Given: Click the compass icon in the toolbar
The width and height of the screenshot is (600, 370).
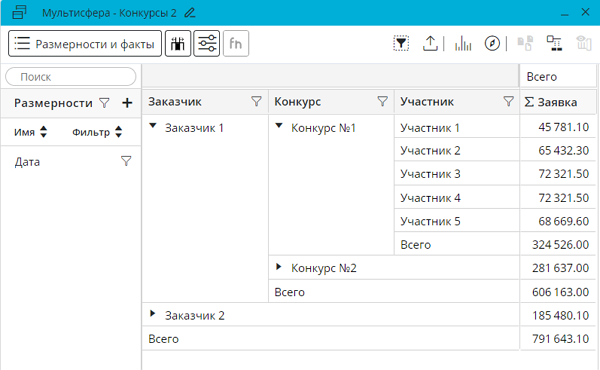Looking at the screenshot, I should pos(492,44).
